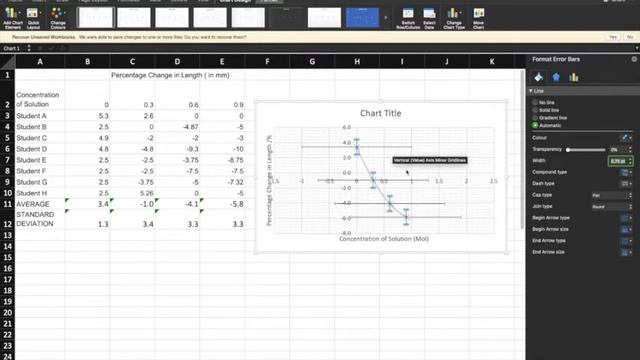
Task: Click the Name Box showing Chart 1
Action: click(x=13, y=48)
